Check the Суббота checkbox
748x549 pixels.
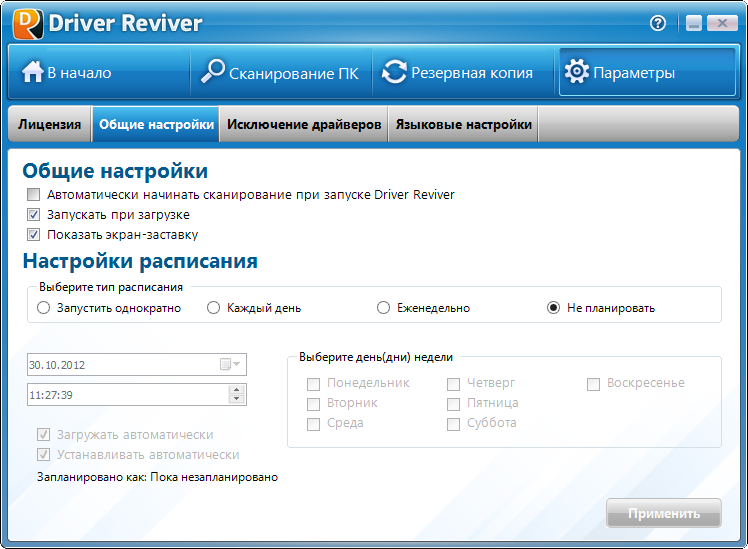point(453,424)
